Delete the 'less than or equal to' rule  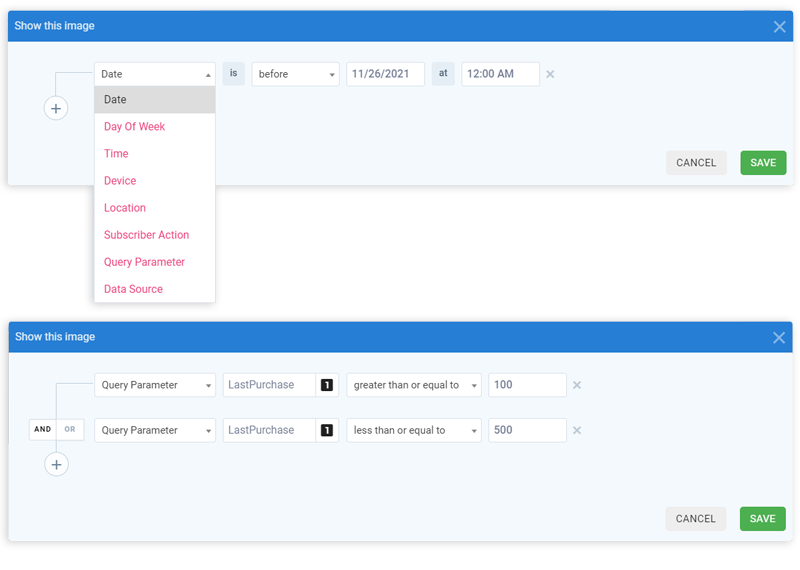click(x=577, y=430)
